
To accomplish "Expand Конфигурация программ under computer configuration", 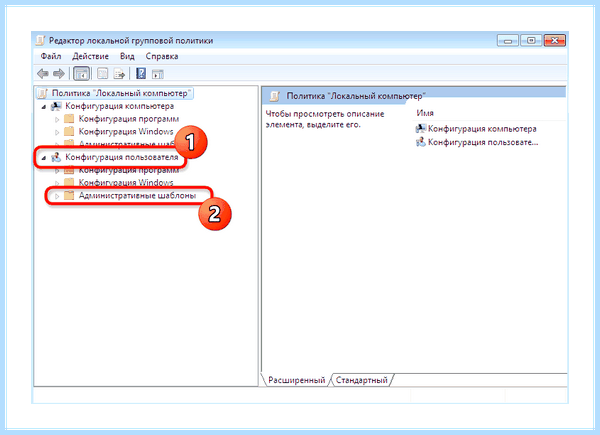I will 57,119.
